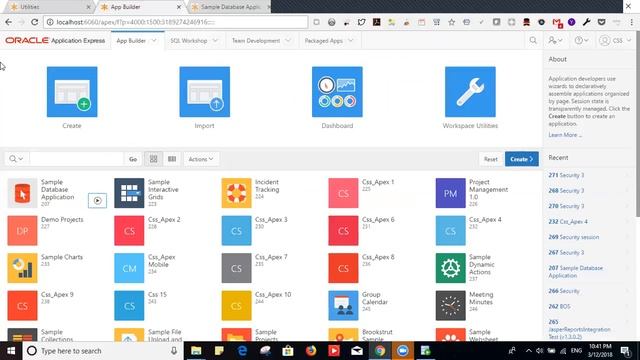This screenshot has width=640, height=360.
Task: Open Sample Dynamic Actions gear icon
Action: click(x=451, y=268)
